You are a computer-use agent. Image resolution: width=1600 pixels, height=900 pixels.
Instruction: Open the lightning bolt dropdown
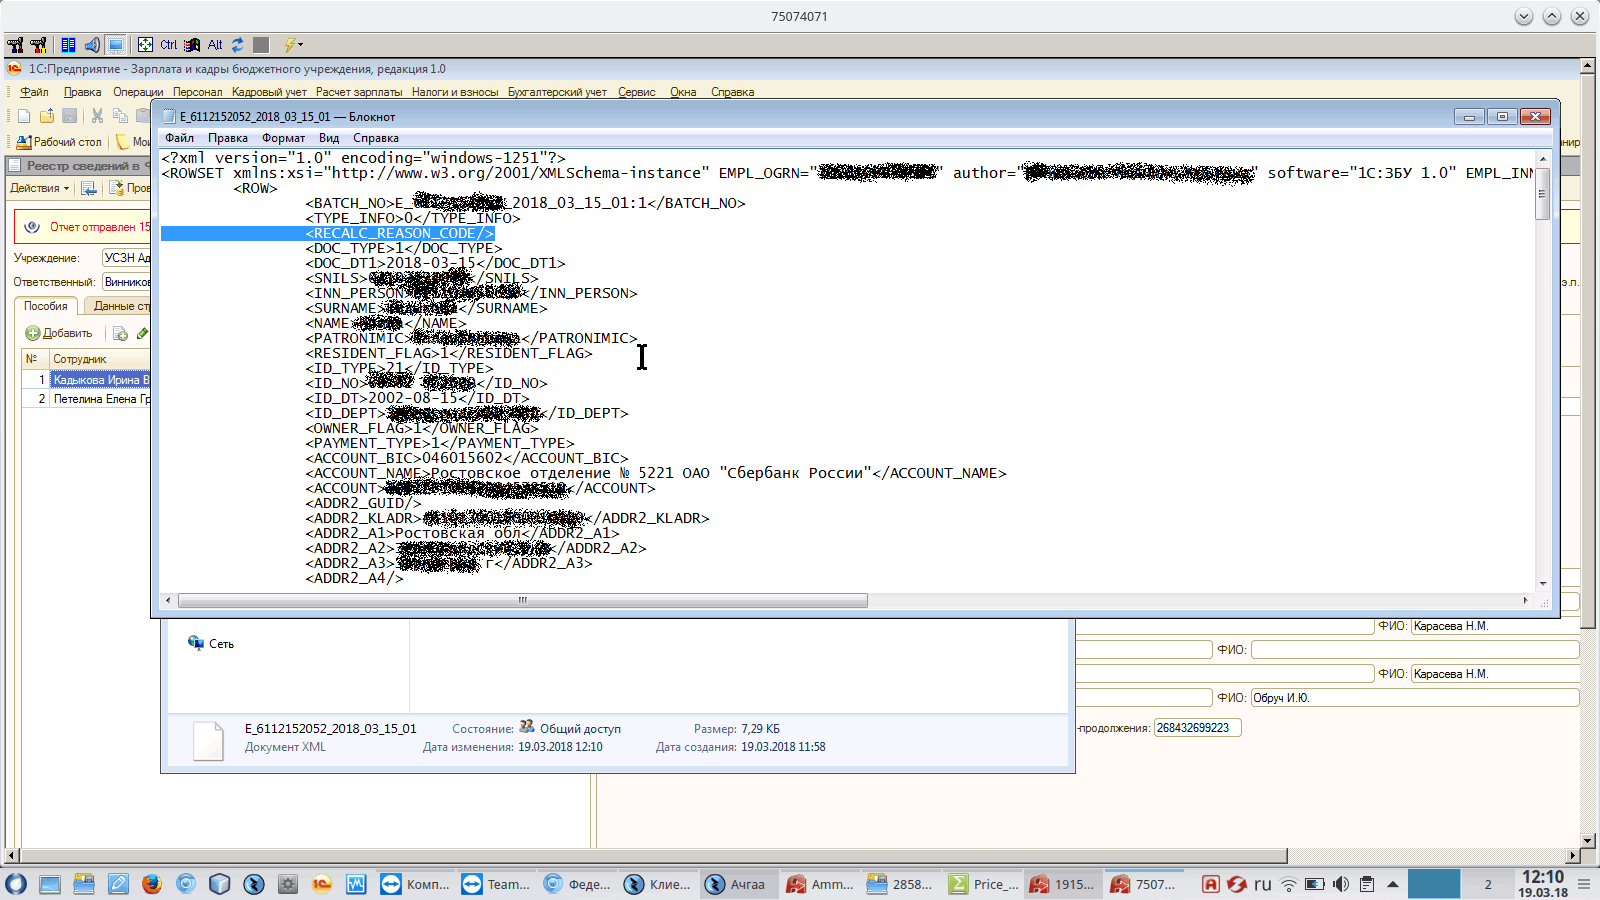(x=293, y=44)
